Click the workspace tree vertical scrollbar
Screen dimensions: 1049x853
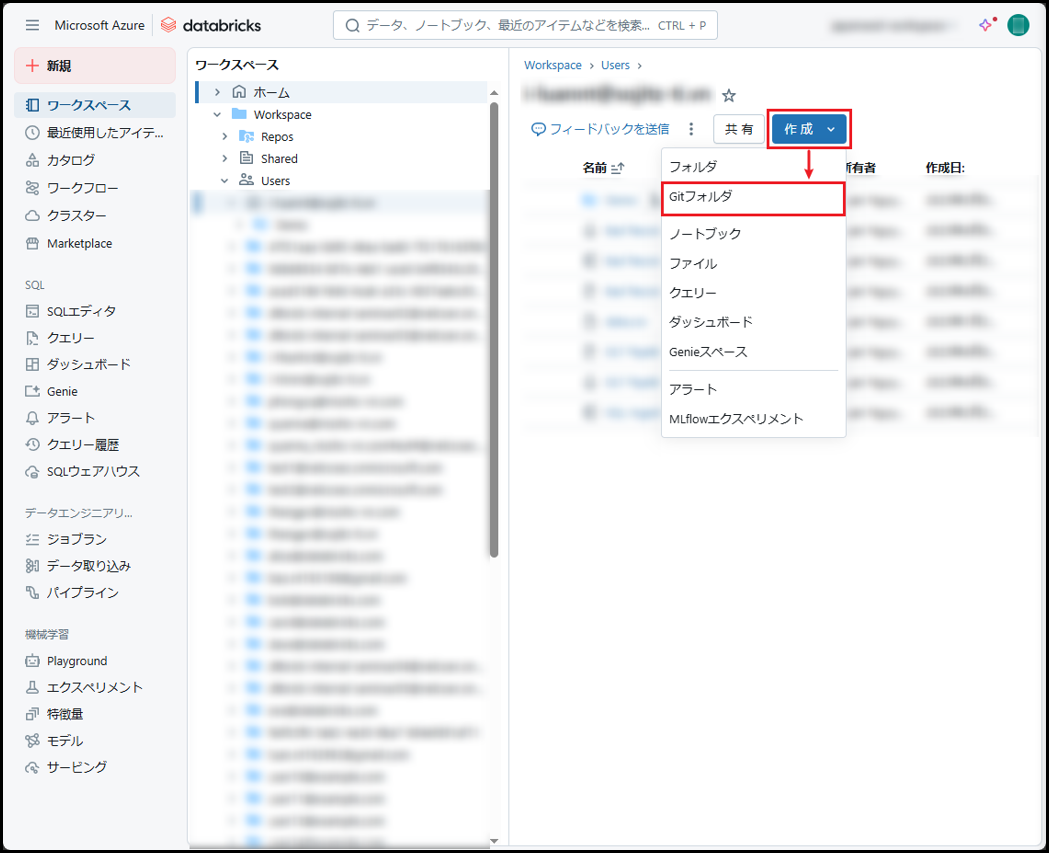coord(494,329)
